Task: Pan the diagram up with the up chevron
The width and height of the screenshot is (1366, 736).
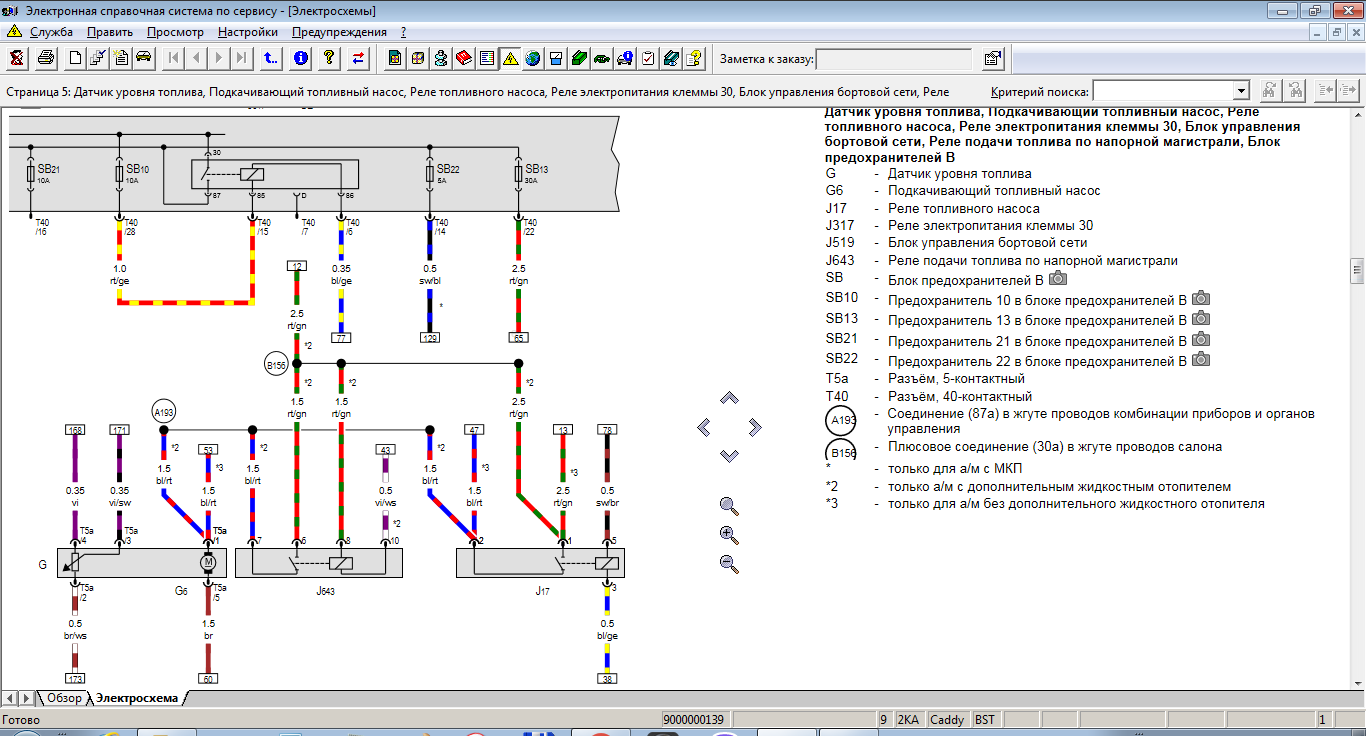Action: click(729, 398)
